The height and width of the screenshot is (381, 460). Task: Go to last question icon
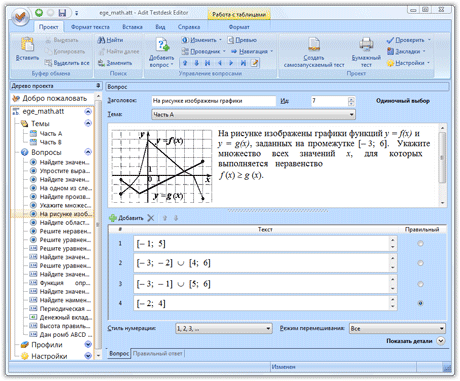click(x=243, y=63)
